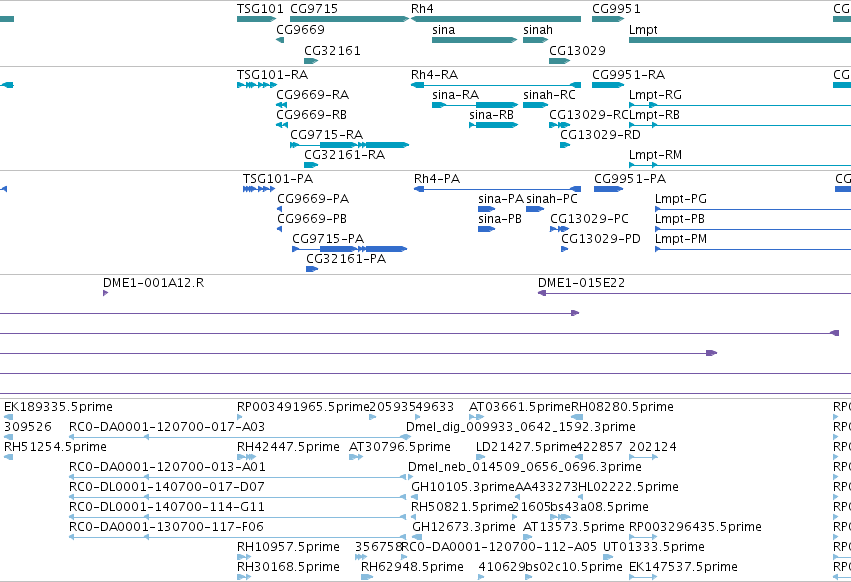The height and width of the screenshot is (582, 851).
Task: Click the DME1-001A12.R clone marker
Action: pos(105,293)
